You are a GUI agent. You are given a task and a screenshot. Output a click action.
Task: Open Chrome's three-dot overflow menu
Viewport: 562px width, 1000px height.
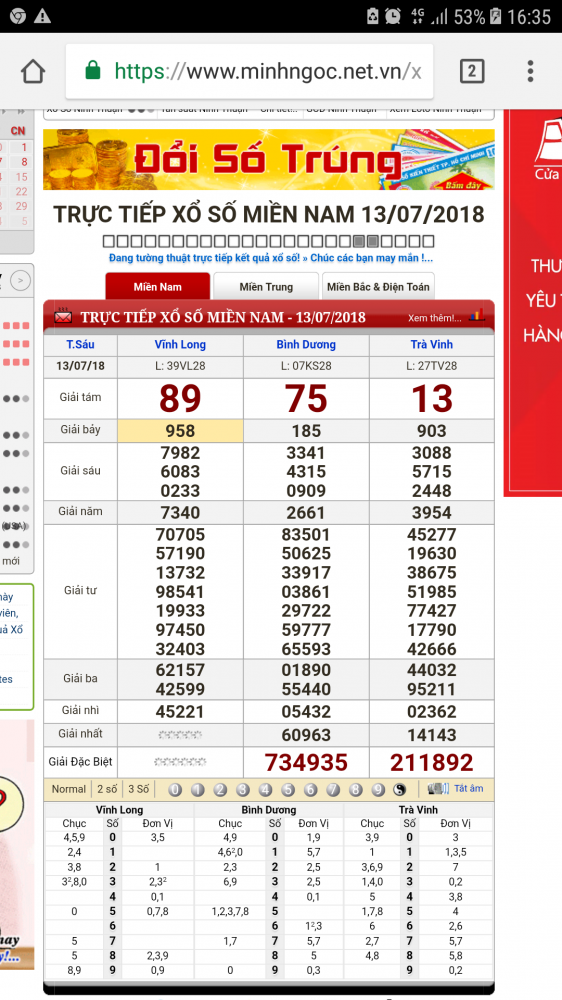tap(530, 71)
